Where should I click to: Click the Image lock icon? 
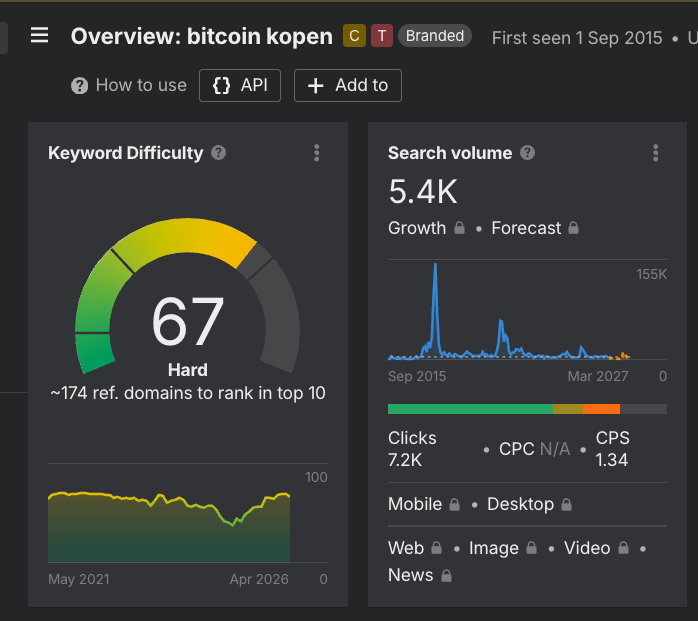pyautogui.click(x=532, y=548)
